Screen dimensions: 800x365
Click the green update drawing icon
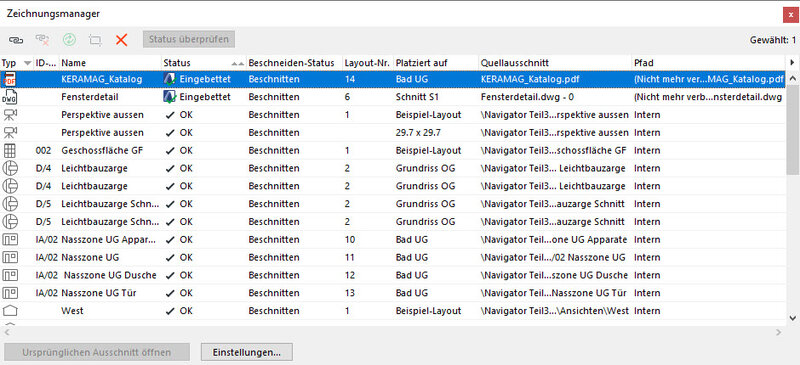coord(68,39)
